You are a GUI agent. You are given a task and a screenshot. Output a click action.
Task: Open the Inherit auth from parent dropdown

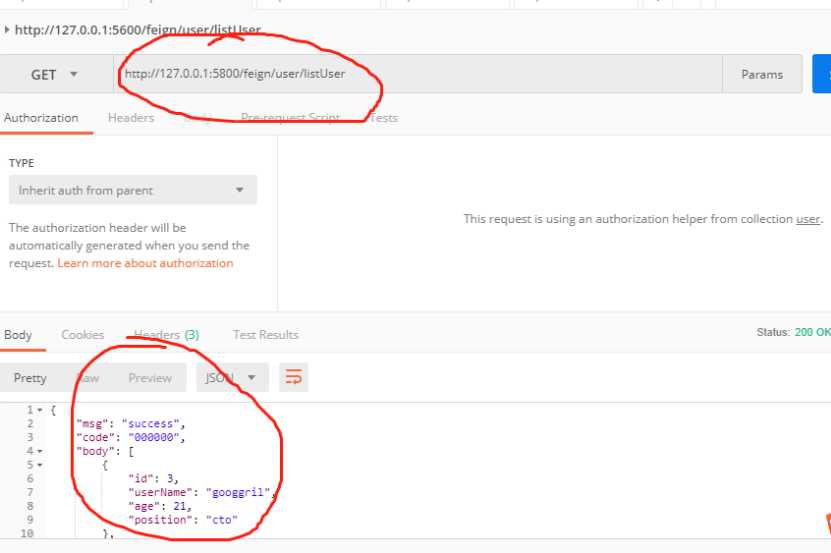(132, 190)
